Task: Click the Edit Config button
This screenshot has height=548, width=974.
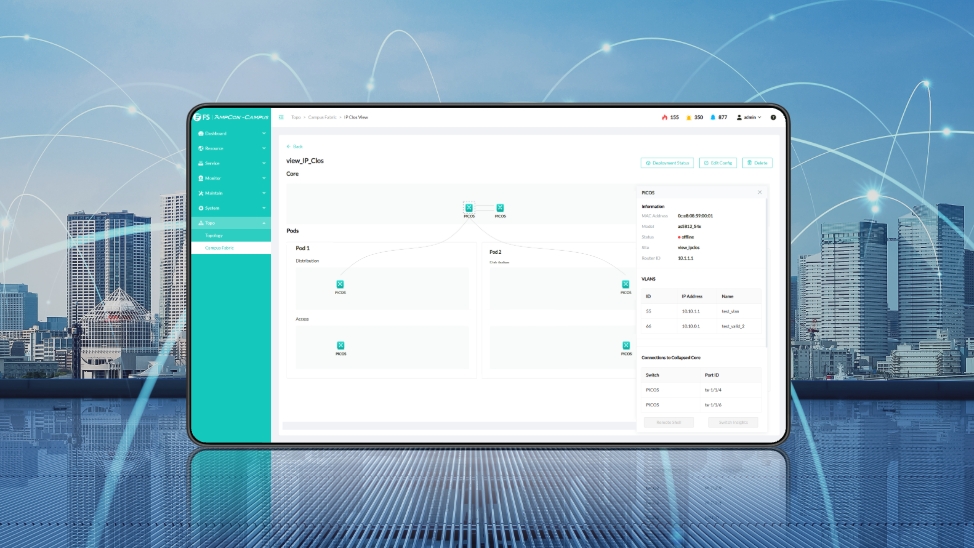Action: pyautogui.click(x=718, y=162)
